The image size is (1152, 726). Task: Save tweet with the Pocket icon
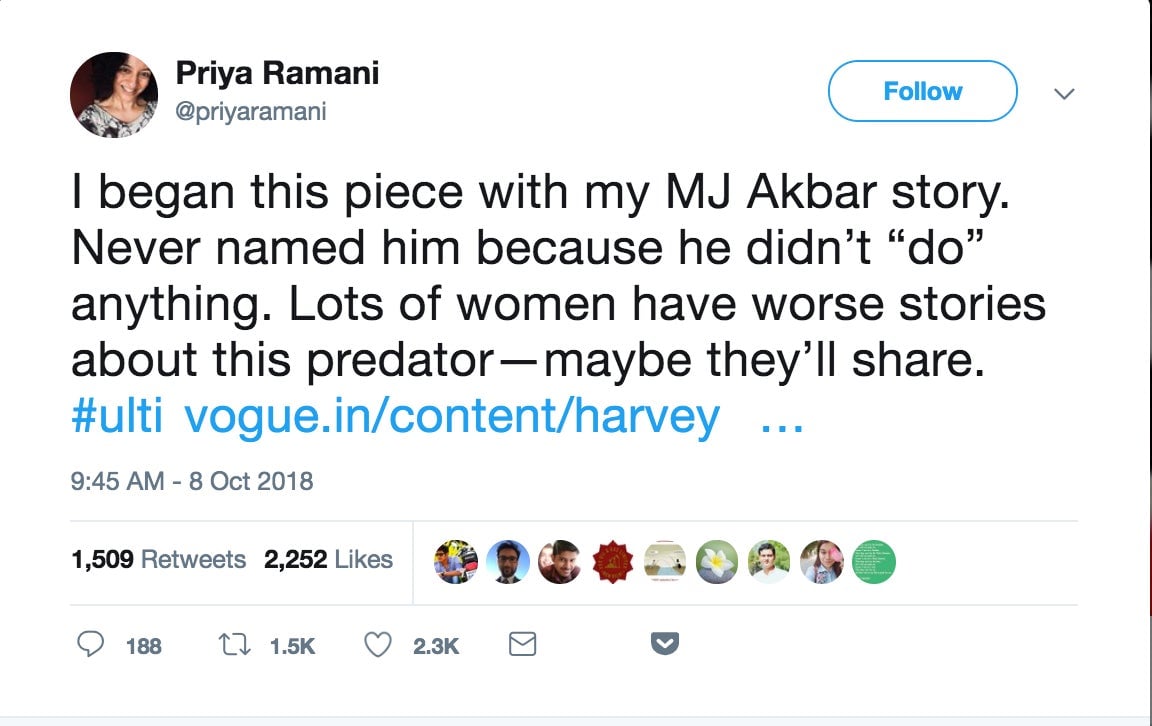665,644
